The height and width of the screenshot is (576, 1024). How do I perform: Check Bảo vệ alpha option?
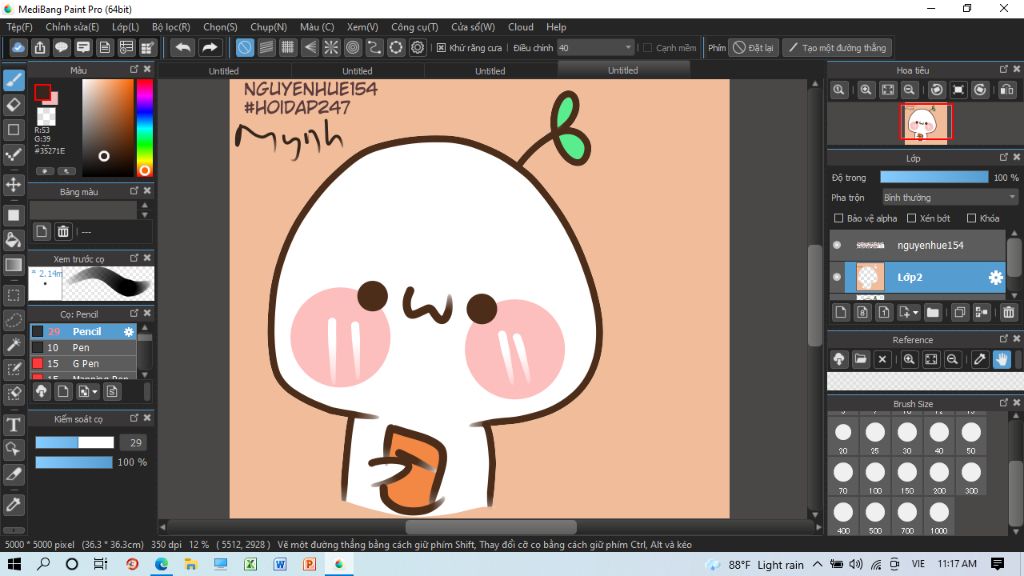point(839,218)
